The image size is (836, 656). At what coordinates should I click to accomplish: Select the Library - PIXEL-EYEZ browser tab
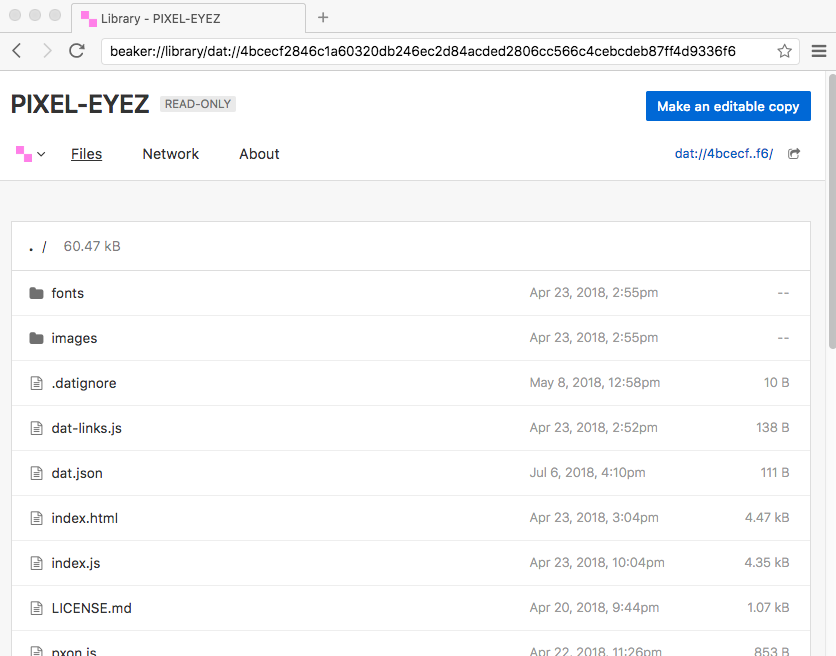click(x=189, y=18)
